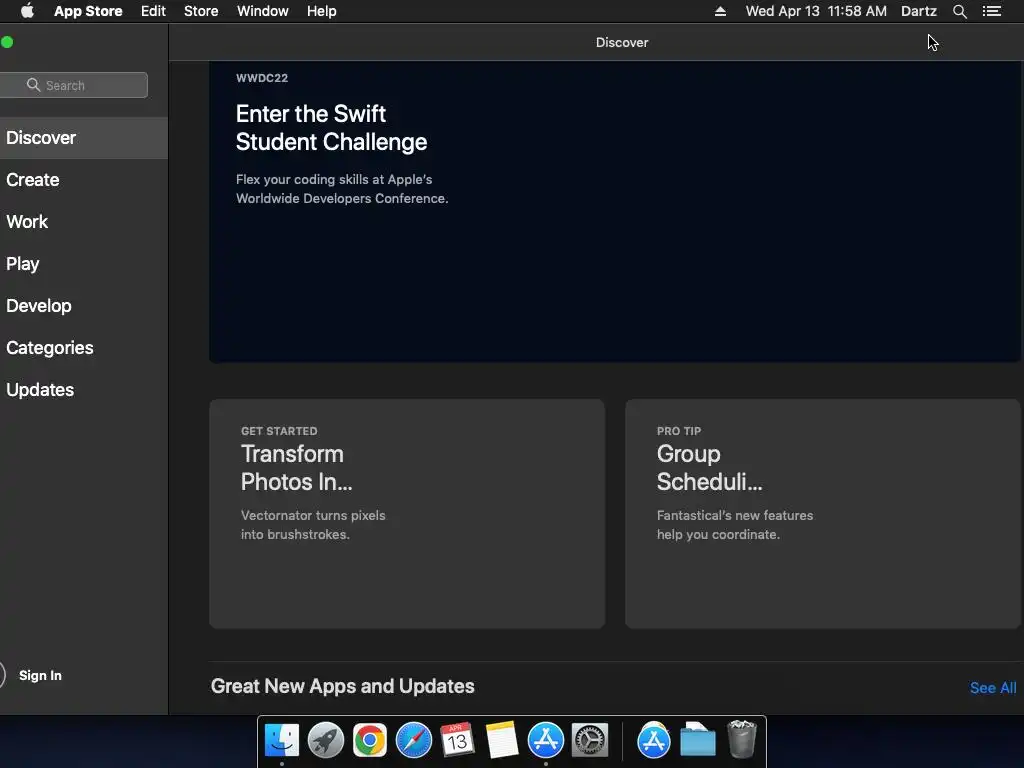The height and width of the screenshot is (768, 1024).
Task: Click Fantastical's new features description text
Action: (x=735, y=525)
